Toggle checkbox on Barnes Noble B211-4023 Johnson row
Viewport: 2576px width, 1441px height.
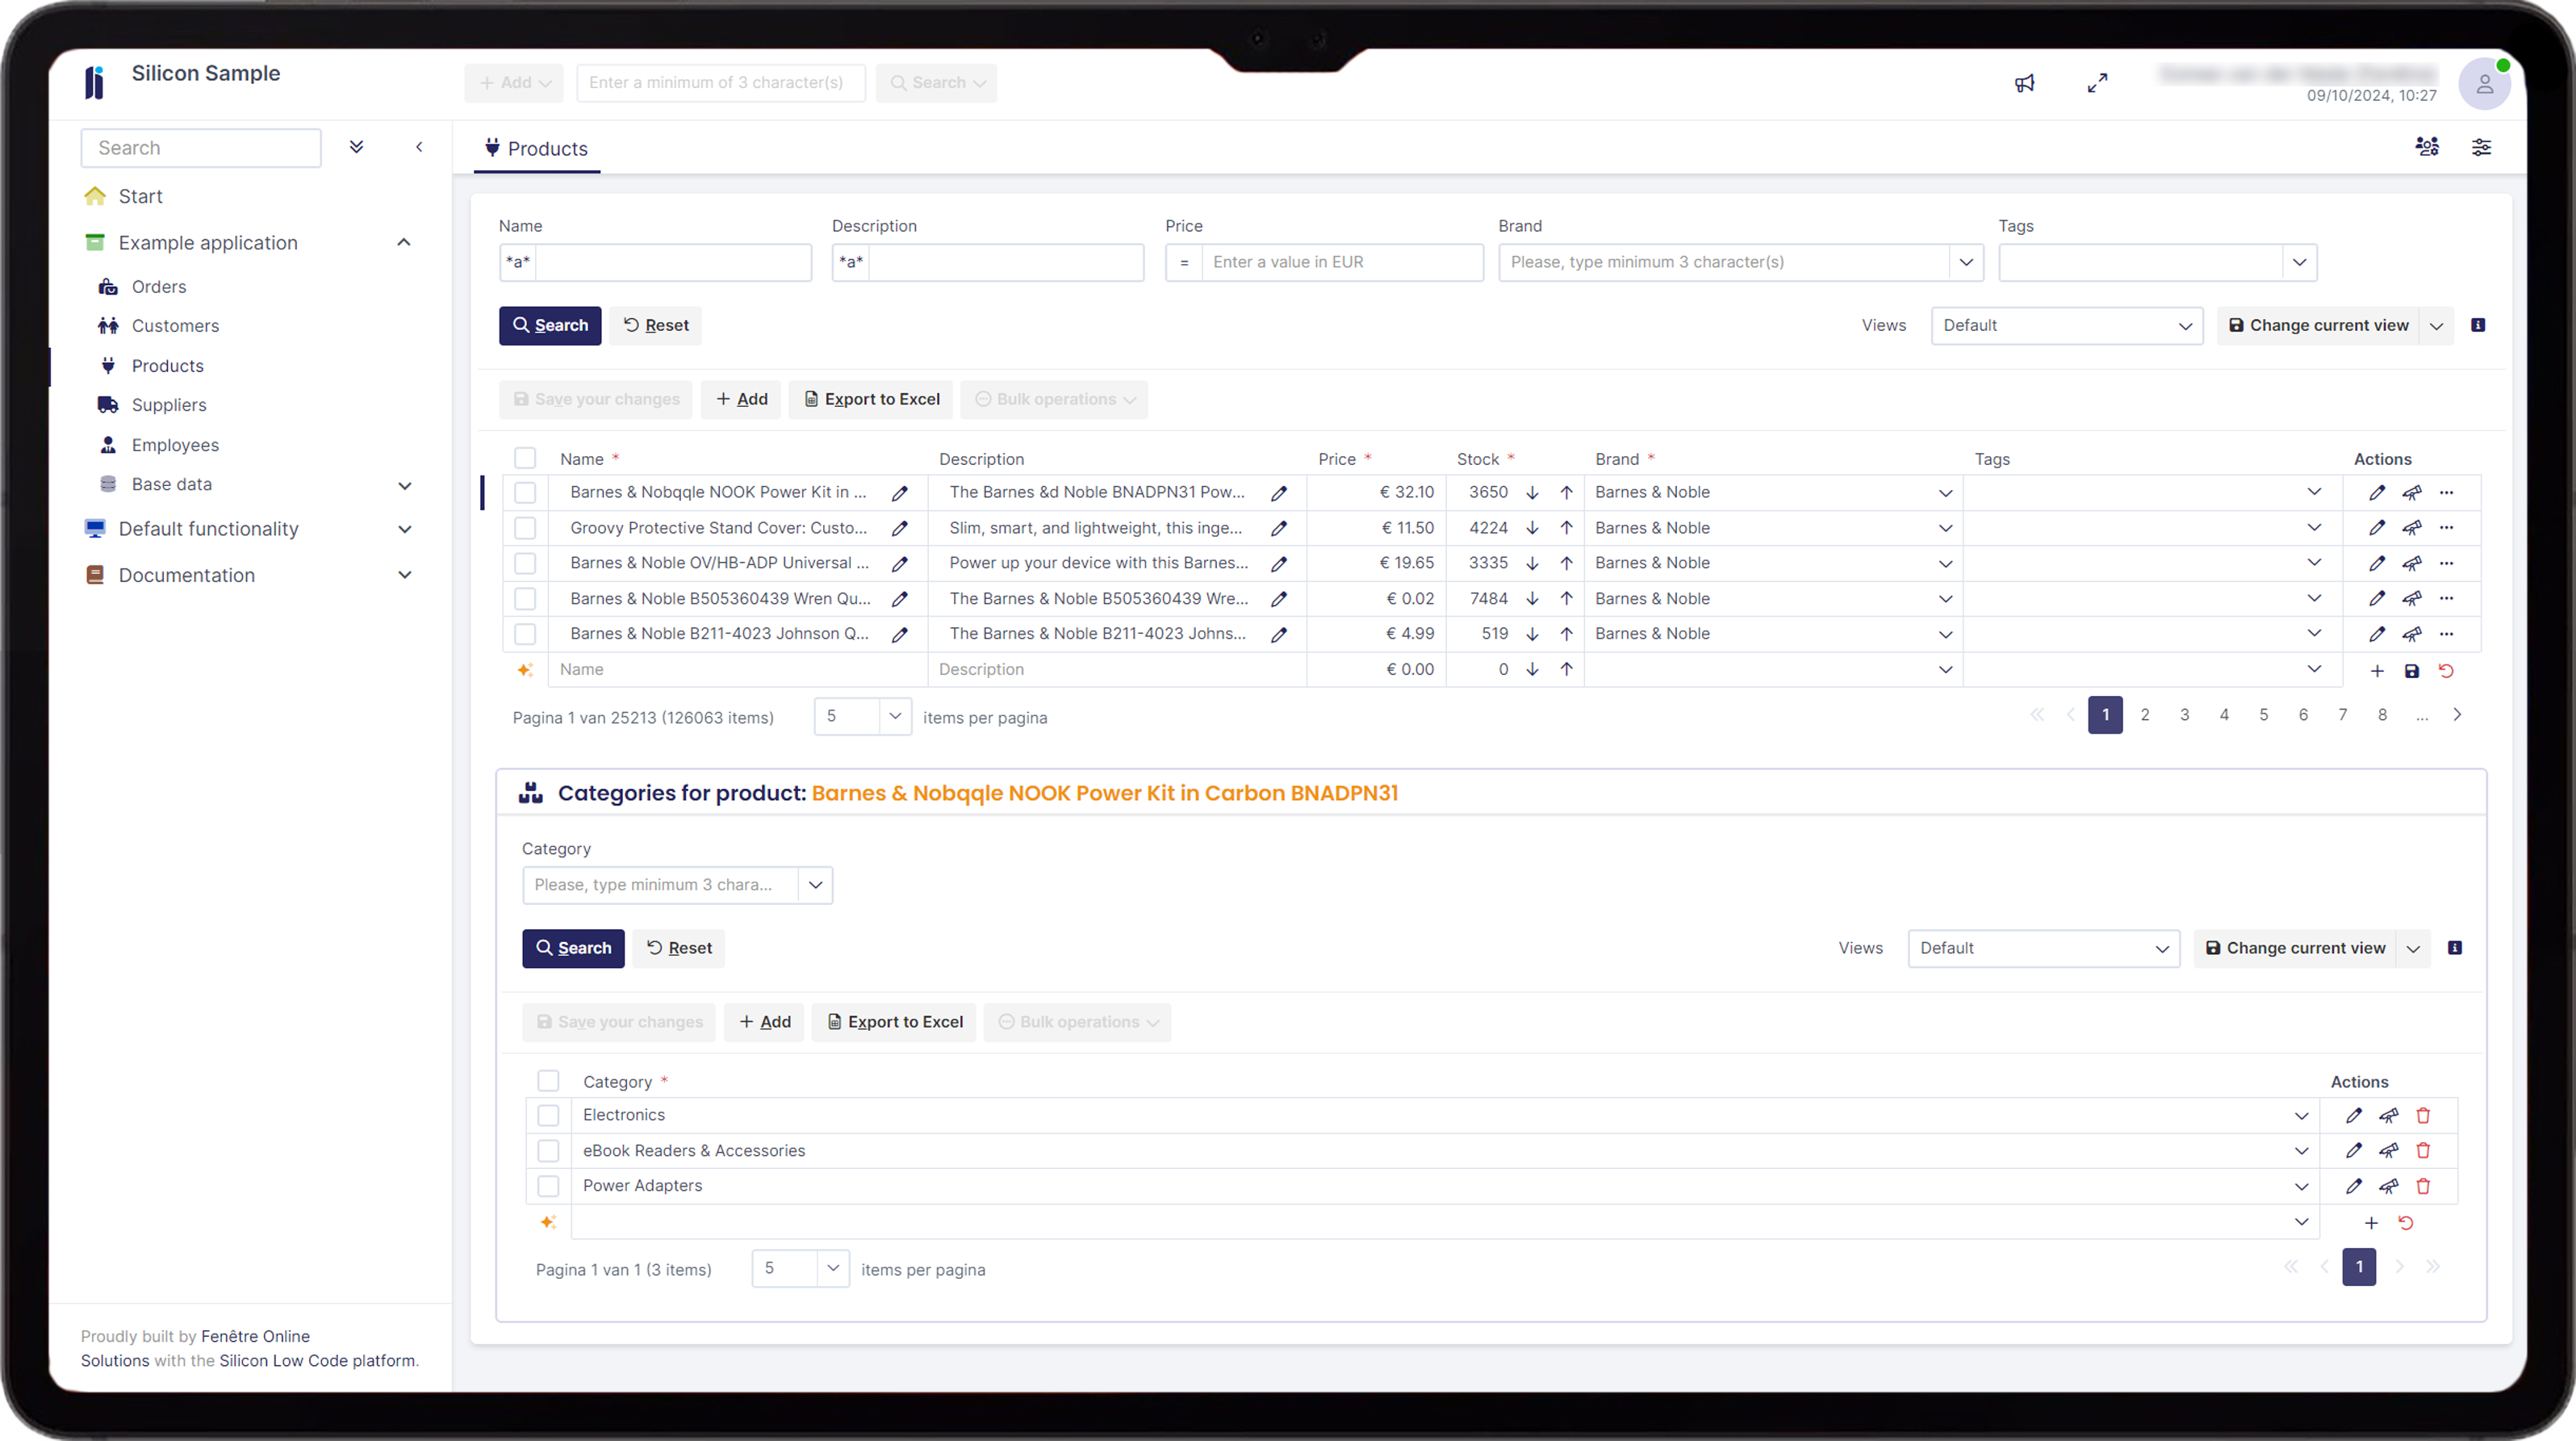pyautogui.click(x=525, y=634)
